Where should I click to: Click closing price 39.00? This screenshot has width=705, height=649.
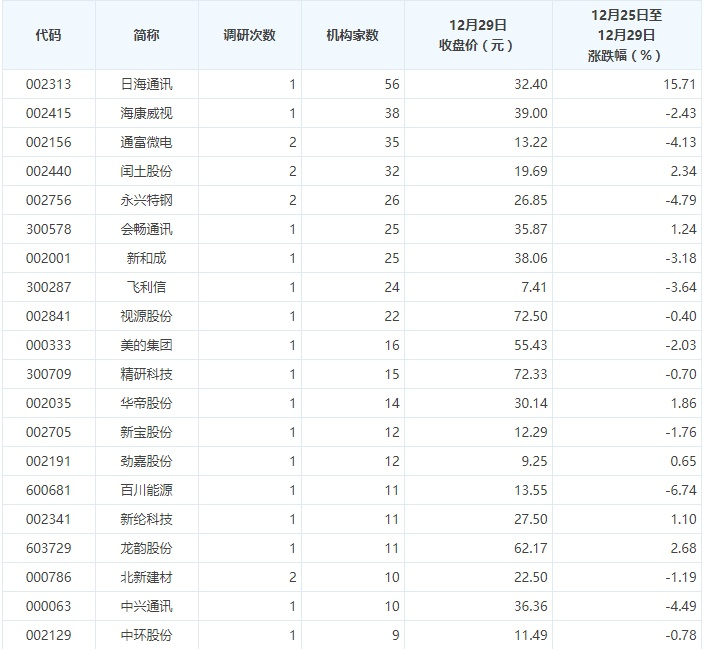[x=531, y=113]
